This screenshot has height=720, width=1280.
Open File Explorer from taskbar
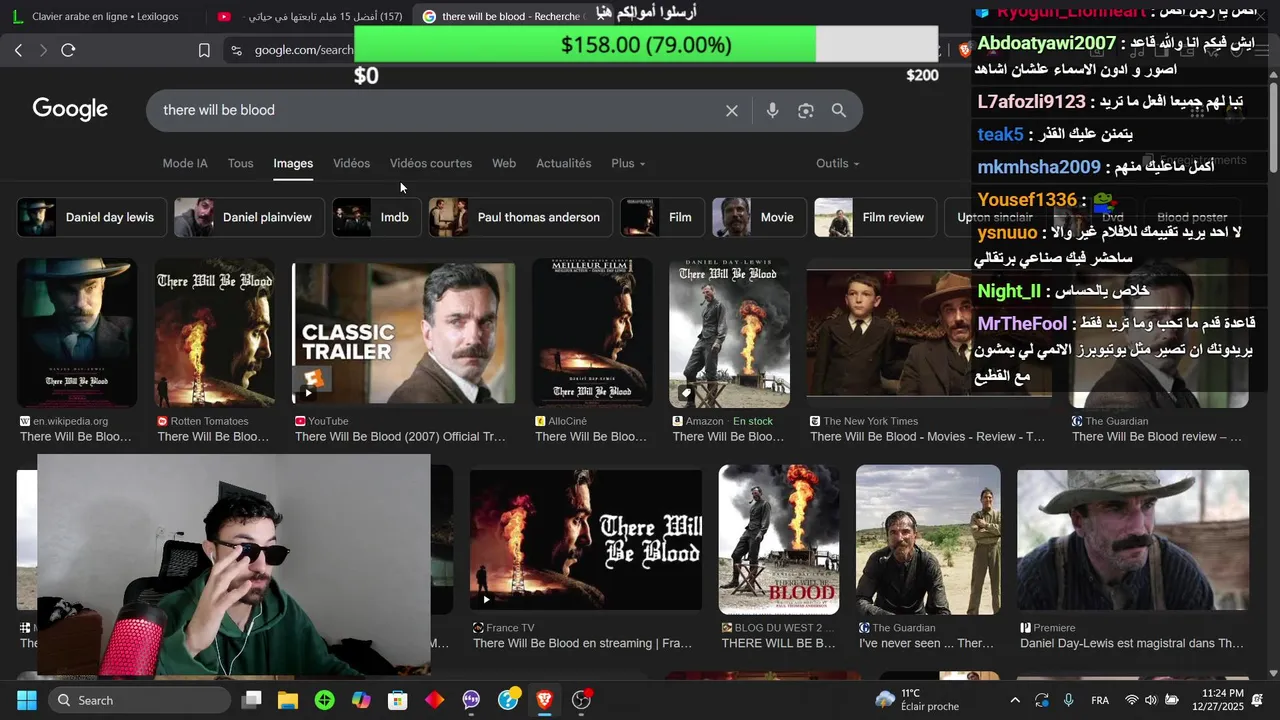coord(288,700)
